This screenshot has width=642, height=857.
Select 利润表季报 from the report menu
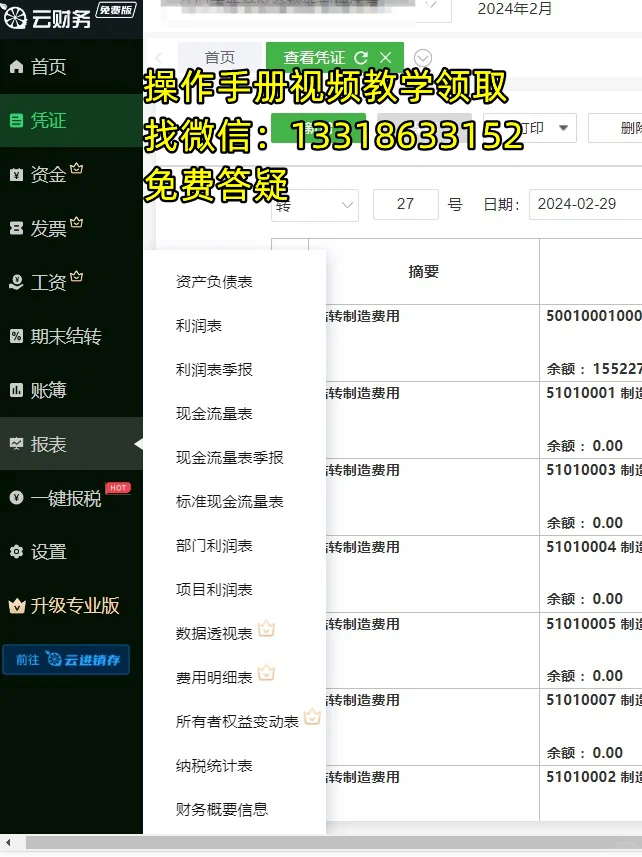coord(214,370)
